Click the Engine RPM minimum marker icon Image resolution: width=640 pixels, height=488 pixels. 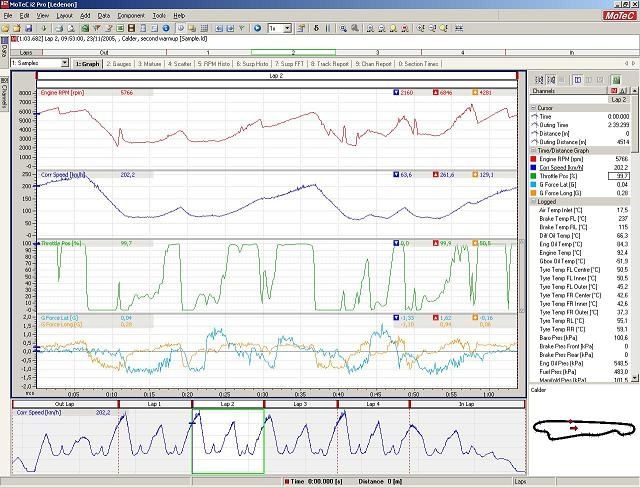click(x=396, y=93)
